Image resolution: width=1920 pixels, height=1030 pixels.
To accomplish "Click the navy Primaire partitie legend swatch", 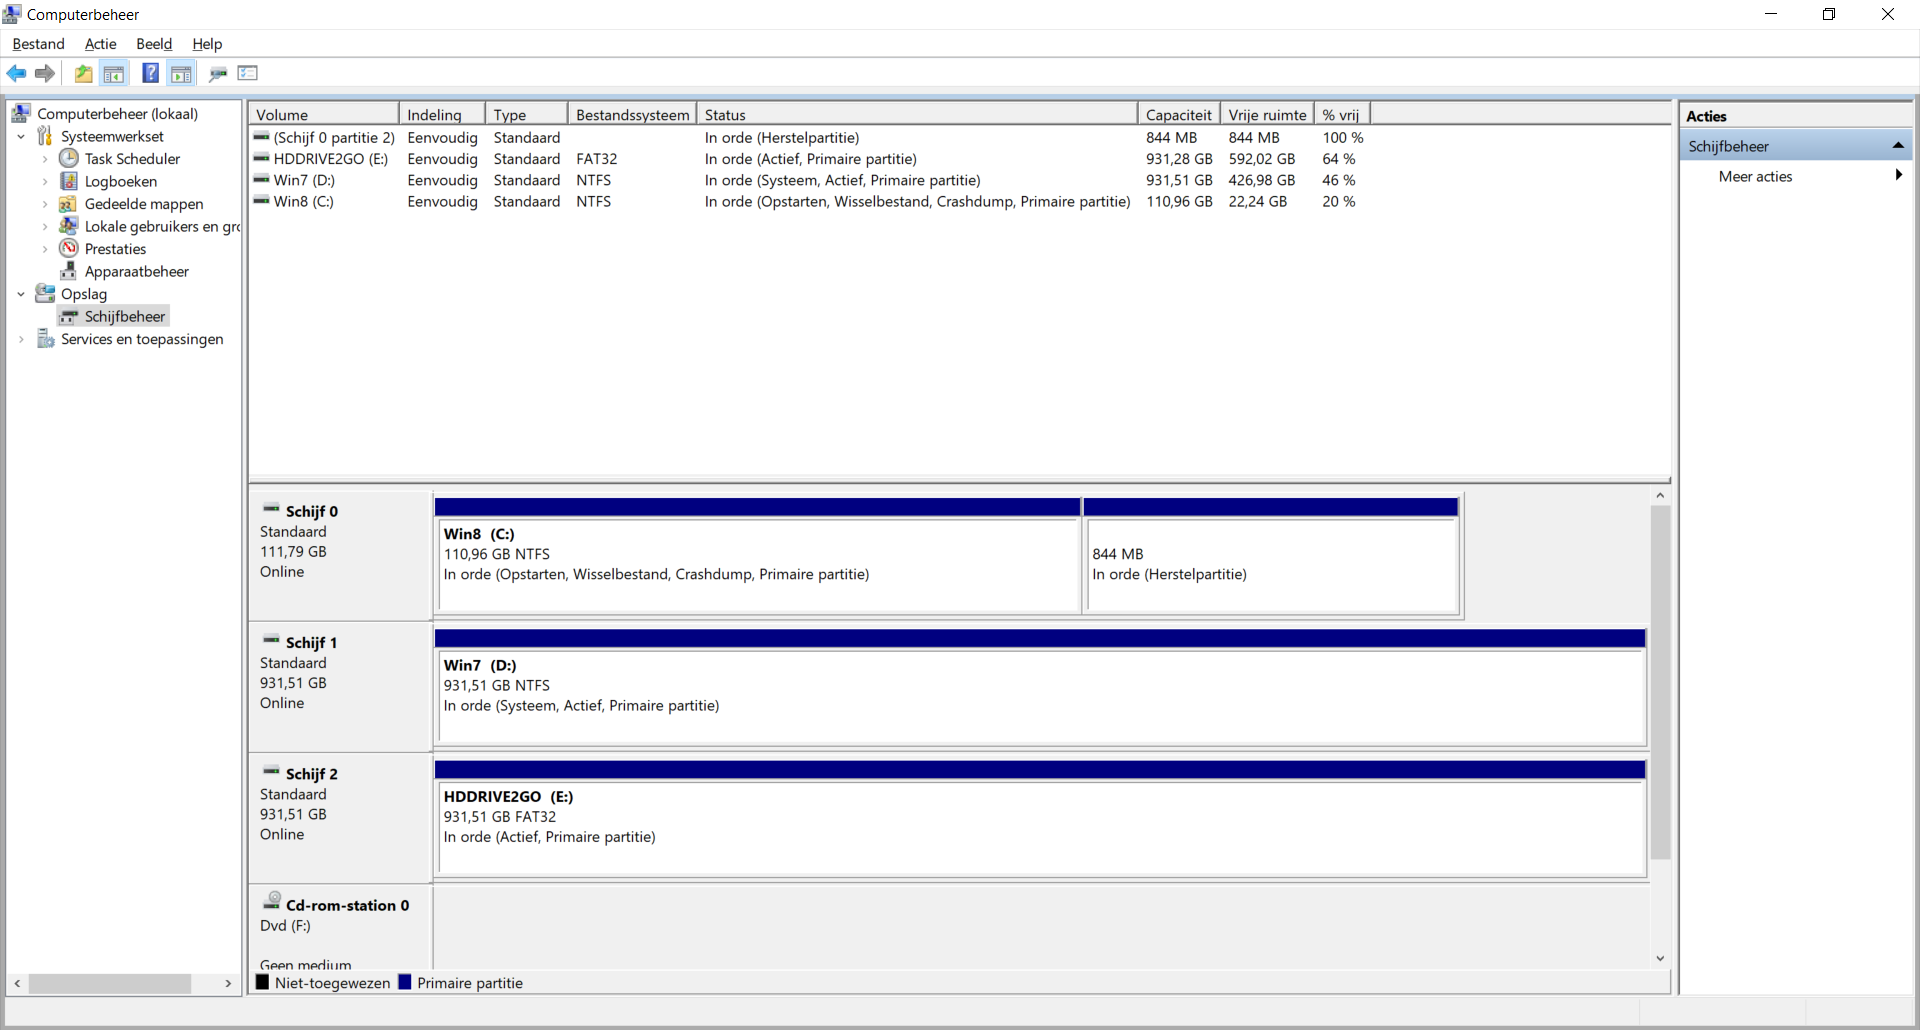I will [405, 983].
